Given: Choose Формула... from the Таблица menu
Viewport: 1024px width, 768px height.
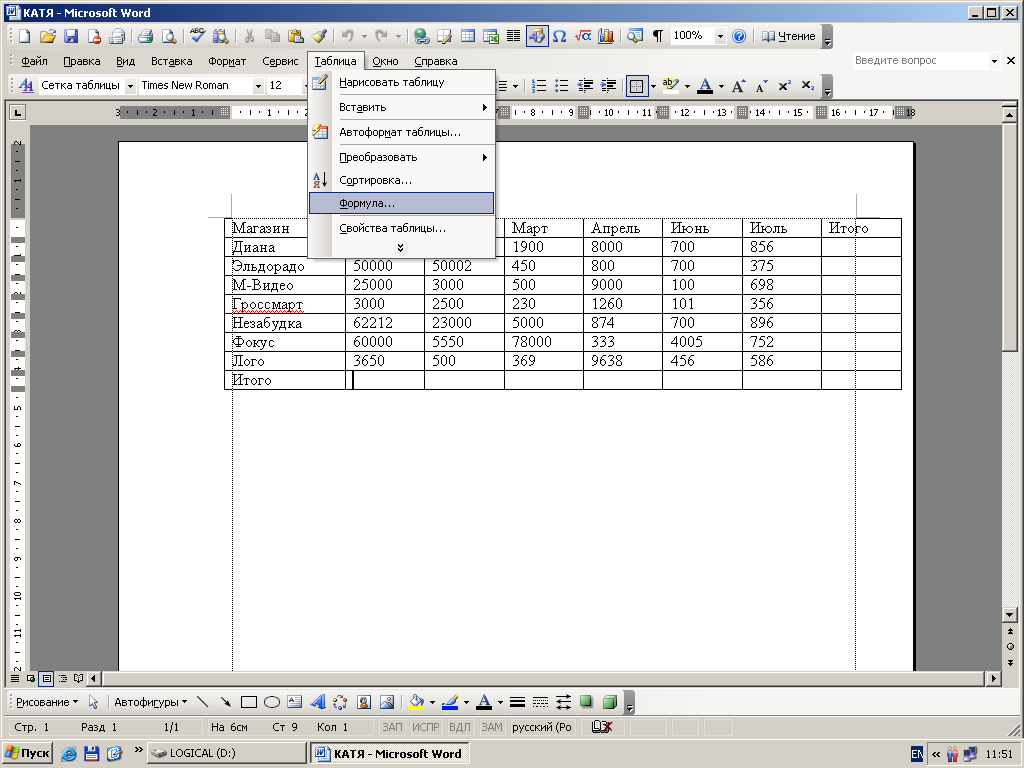Looking at the screenshot, I should (401, 203).
